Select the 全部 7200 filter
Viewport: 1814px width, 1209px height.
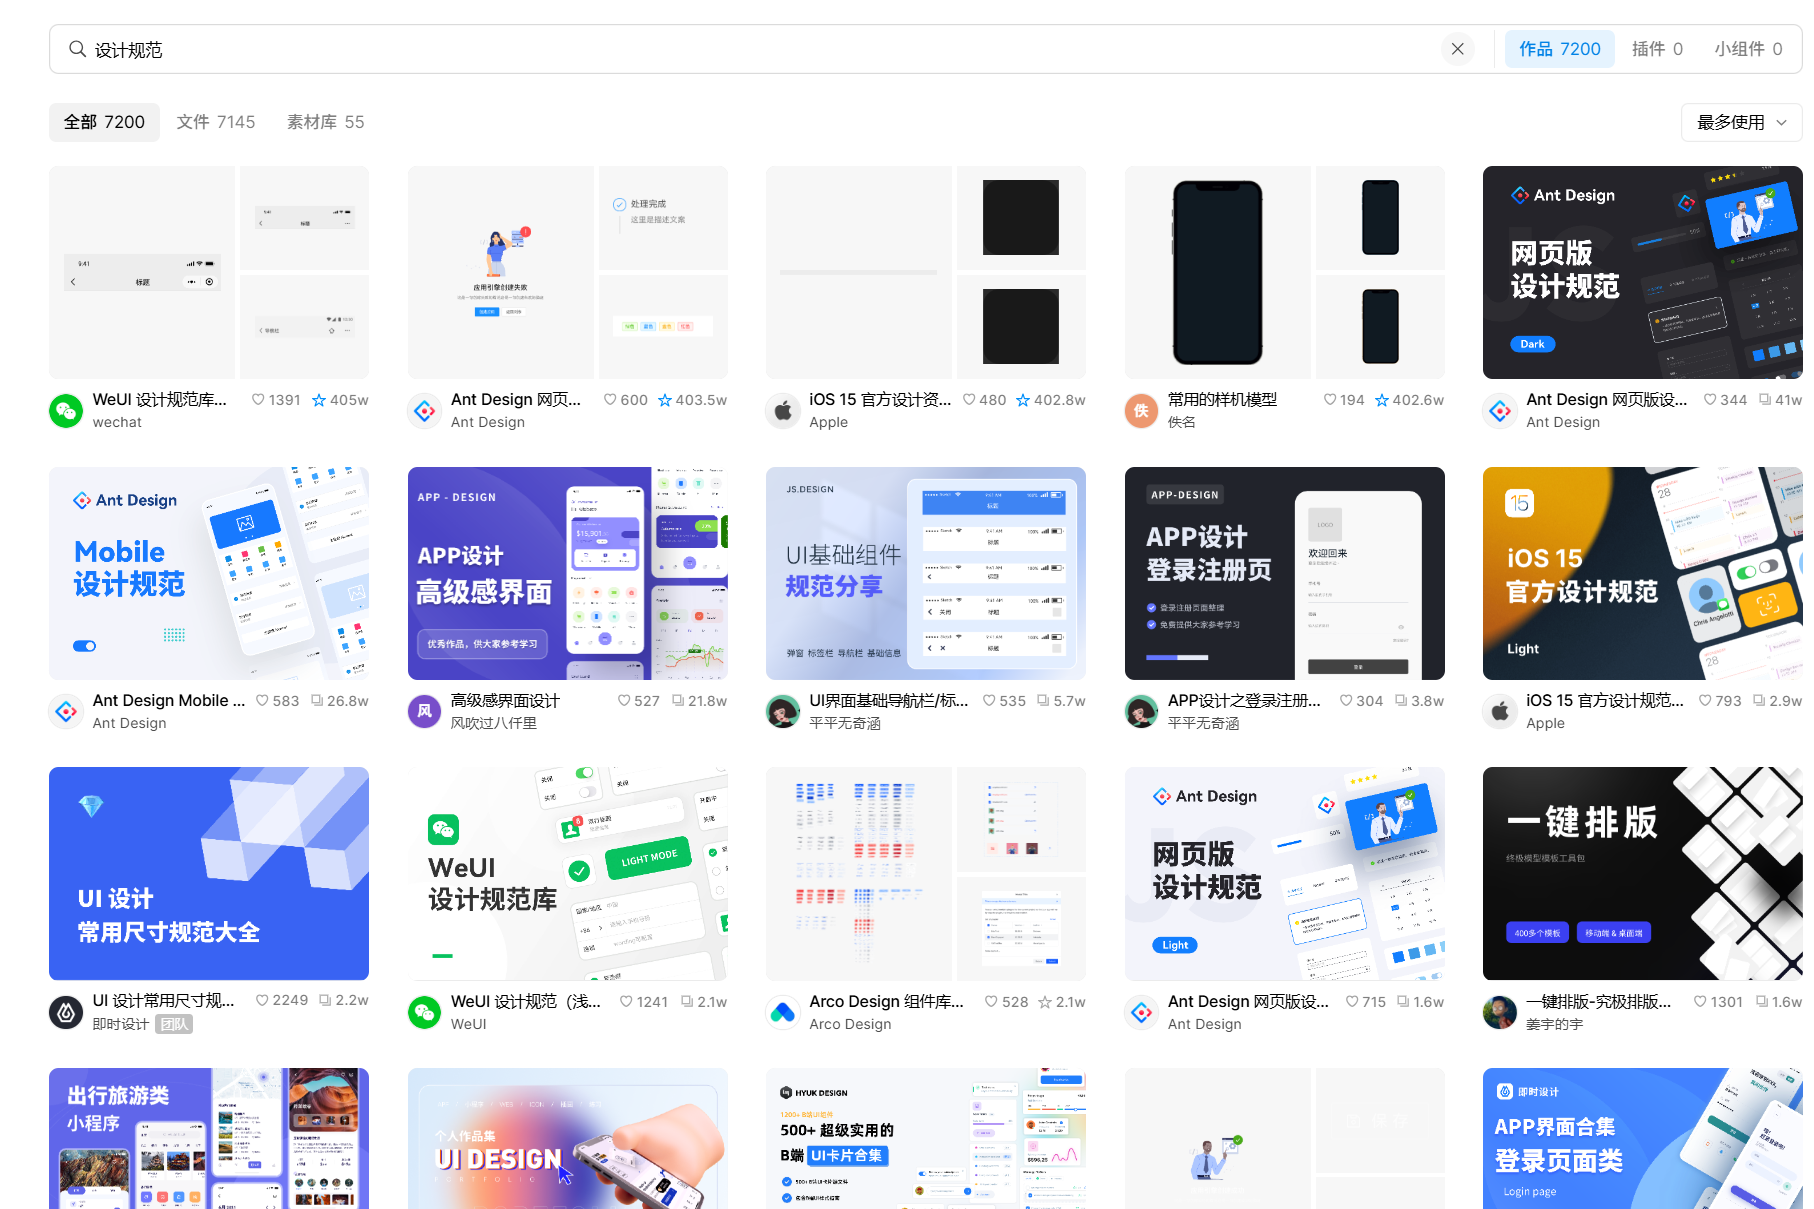(x=104, y=122)
